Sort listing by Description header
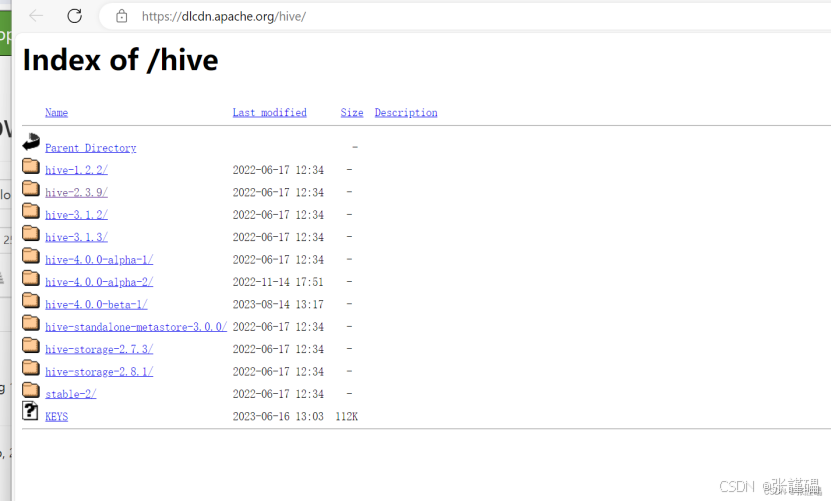Screen dimensions: 831x502 click(x=406, y=112)
